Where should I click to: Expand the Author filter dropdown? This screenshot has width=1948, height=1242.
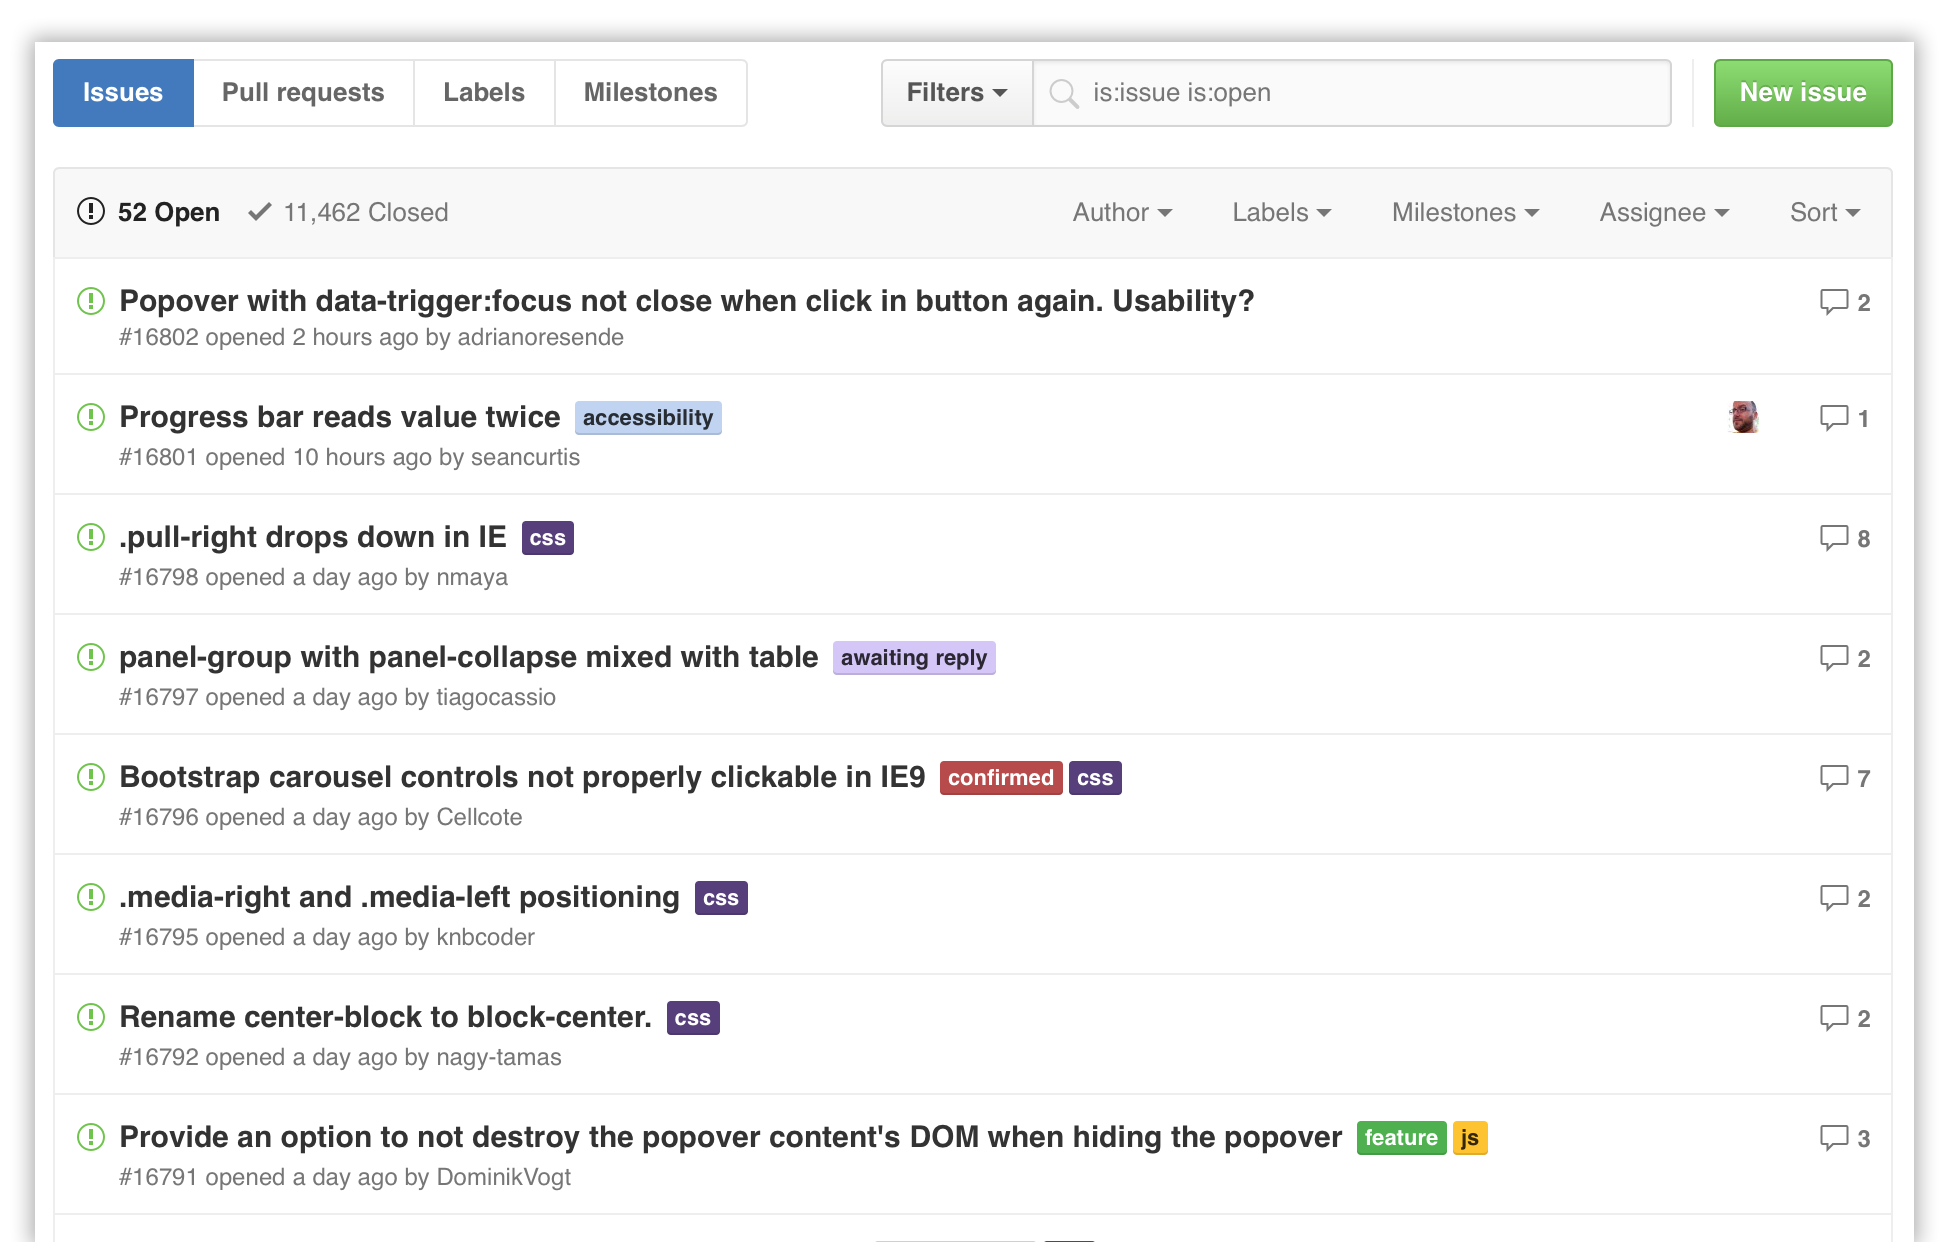click(x=1123, y=213)
